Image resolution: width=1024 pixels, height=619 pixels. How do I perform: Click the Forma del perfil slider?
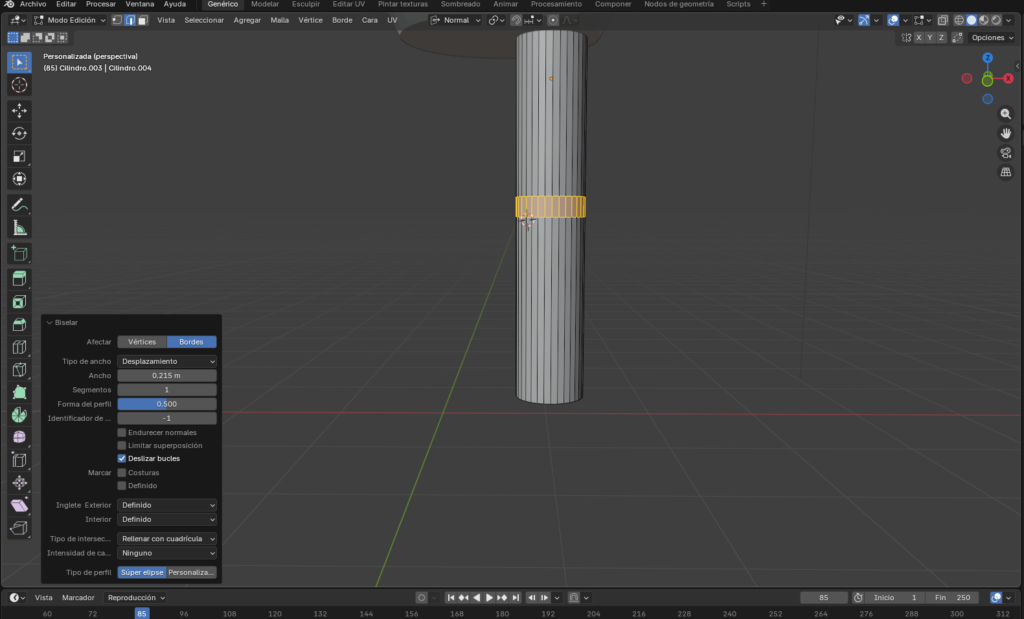167,404
